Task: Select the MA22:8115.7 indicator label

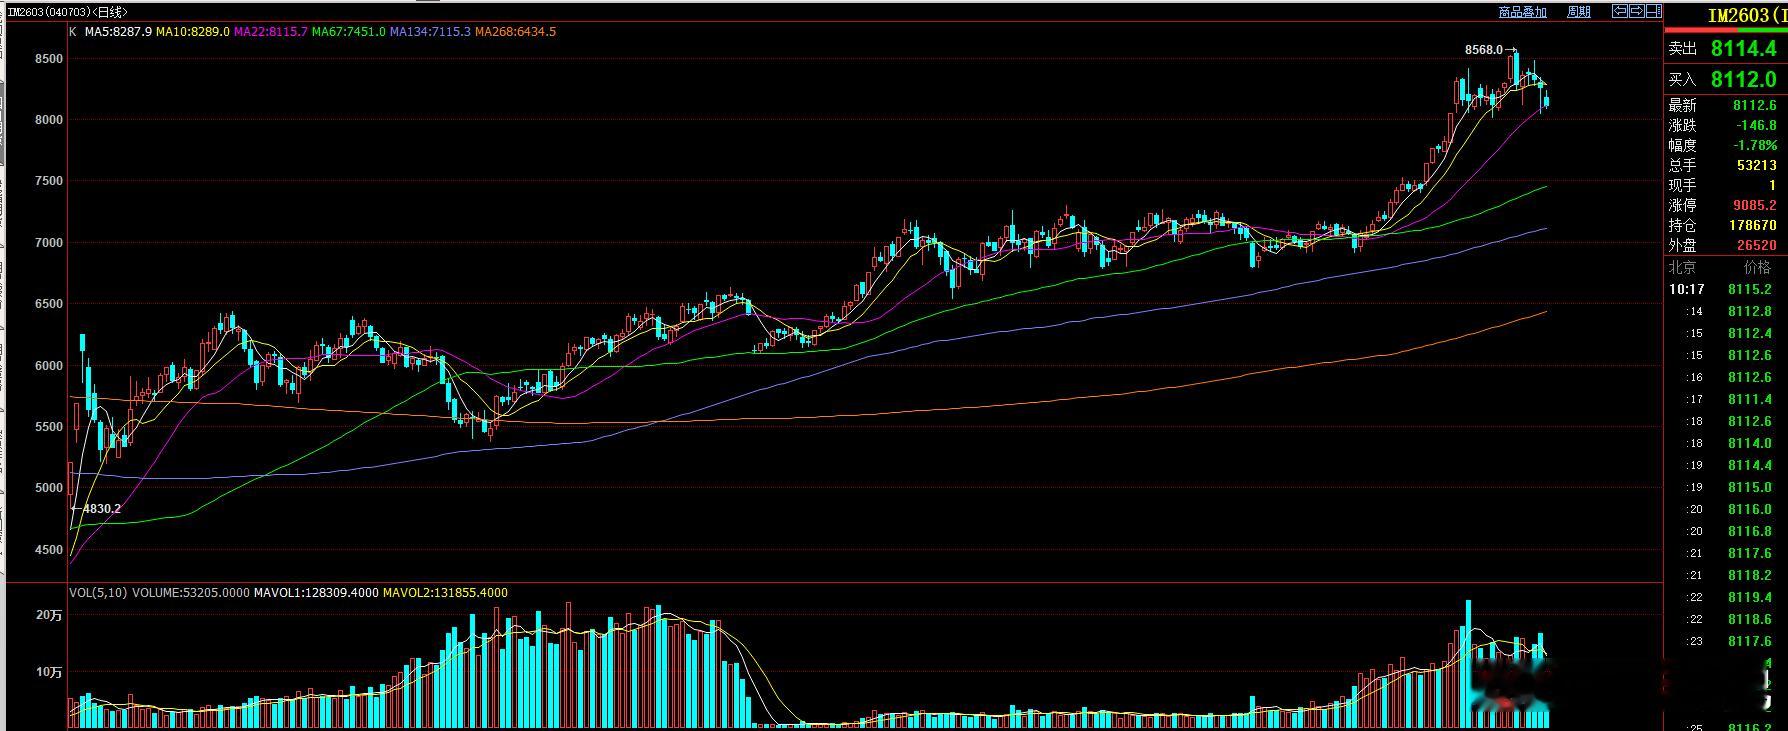Action: (x=271, y=32)
